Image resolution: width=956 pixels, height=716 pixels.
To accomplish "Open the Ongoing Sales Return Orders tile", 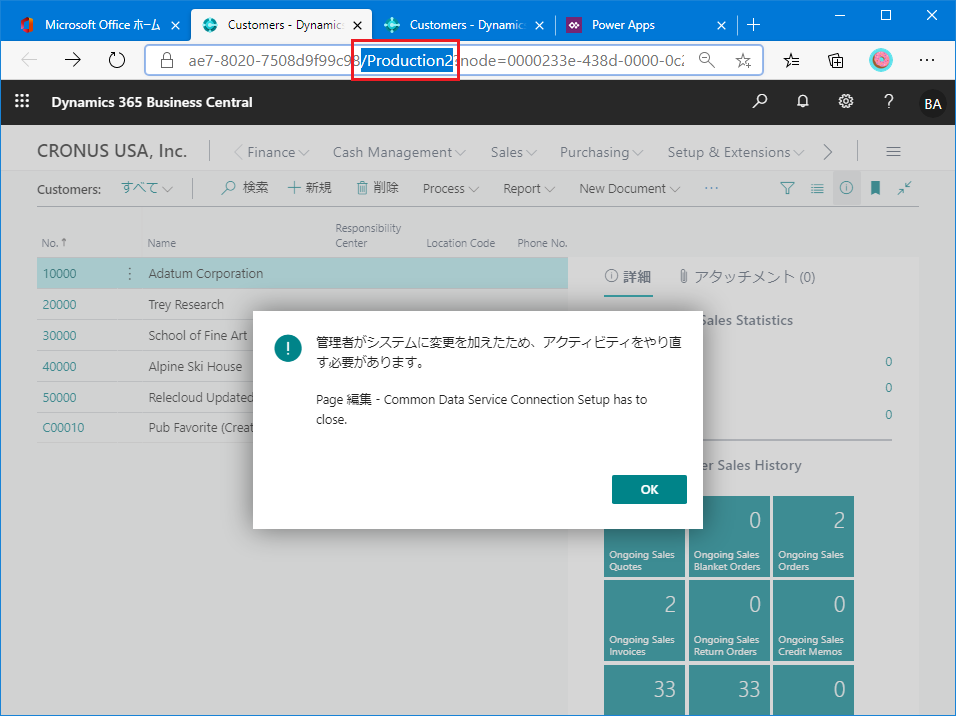I will pos(729,620).
